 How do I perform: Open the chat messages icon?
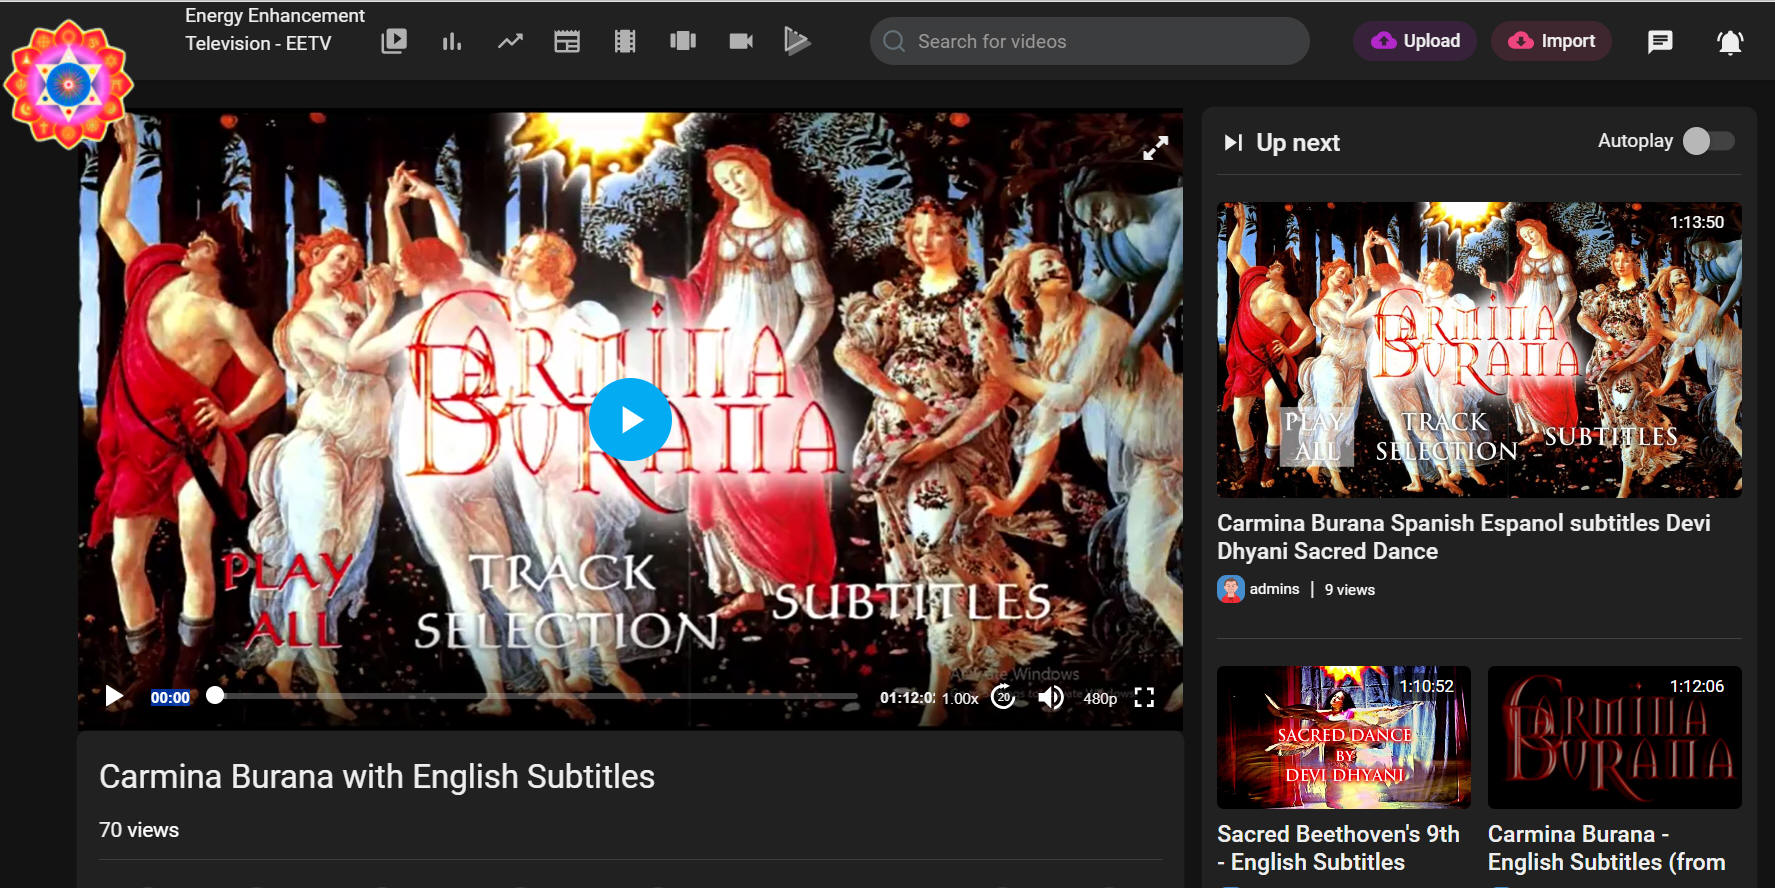click(1660, 41)
